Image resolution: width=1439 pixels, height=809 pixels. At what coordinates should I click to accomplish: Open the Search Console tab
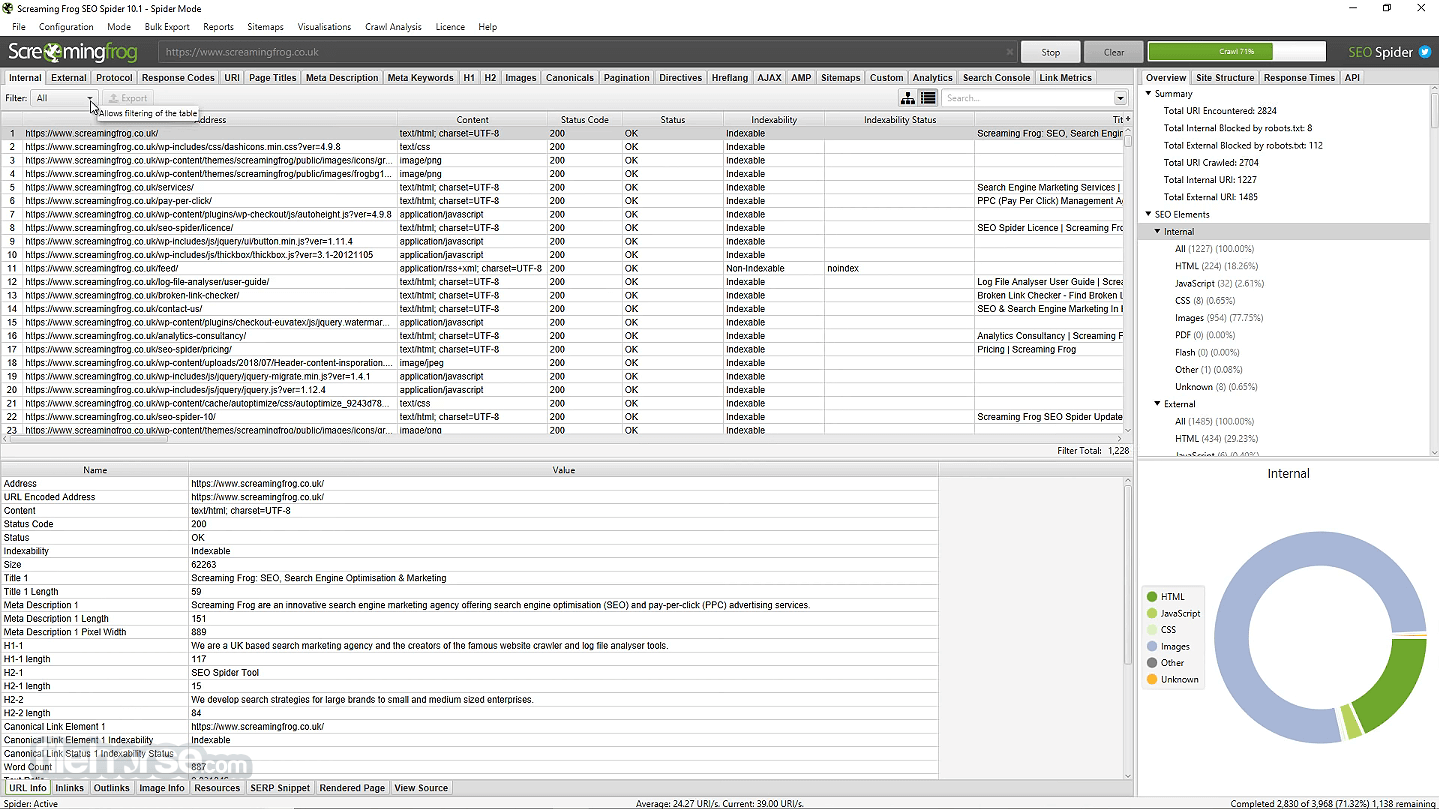(996, 77)
